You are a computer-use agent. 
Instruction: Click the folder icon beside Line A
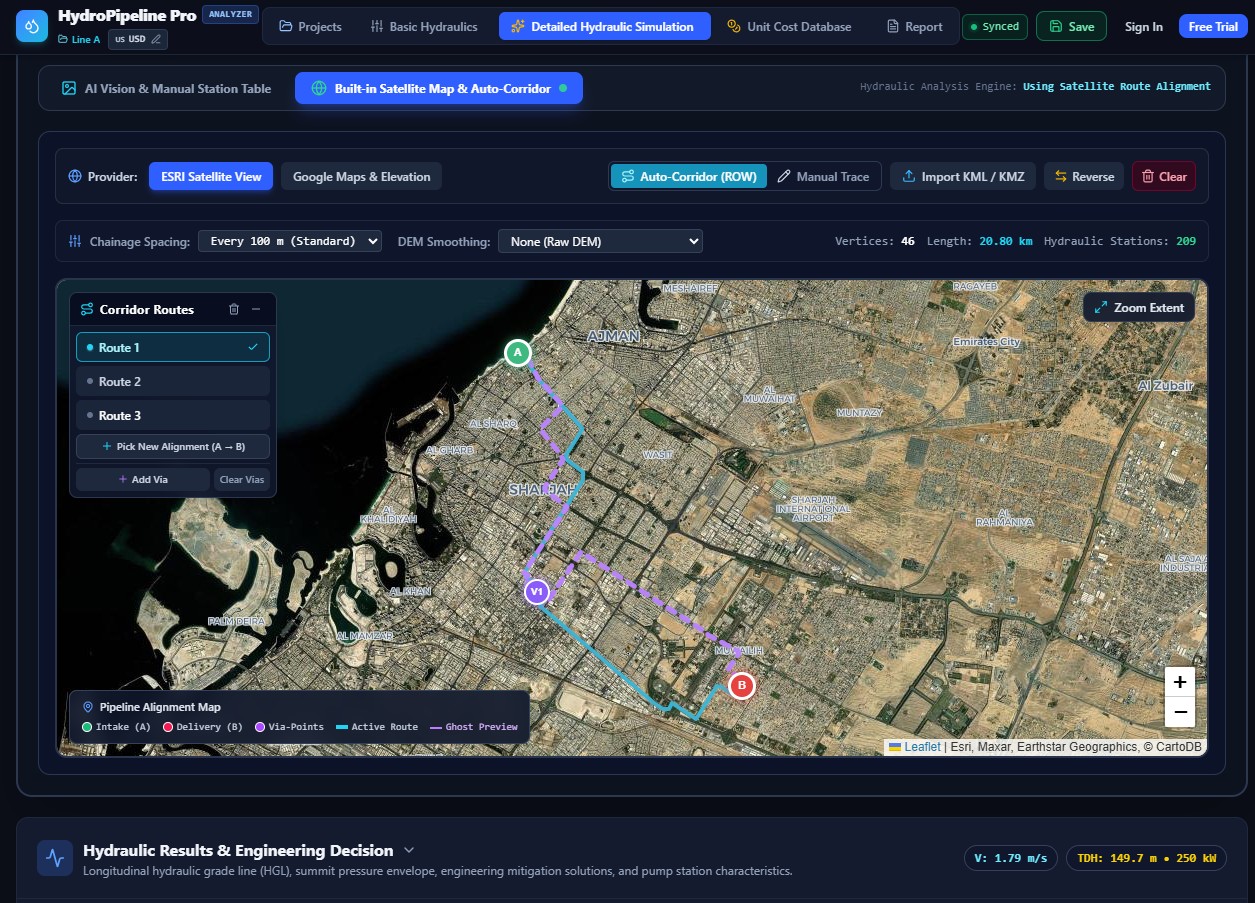click(x=65, y=39)
